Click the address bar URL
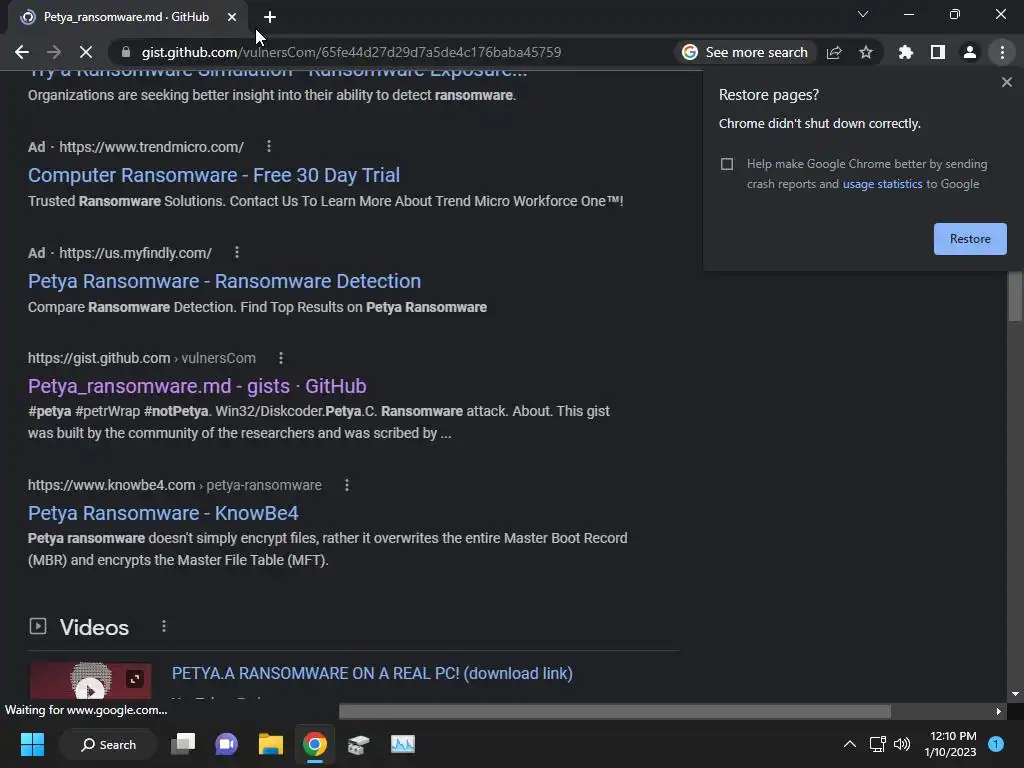Viewport: 1024px width, 768px height. coord(351,52)
